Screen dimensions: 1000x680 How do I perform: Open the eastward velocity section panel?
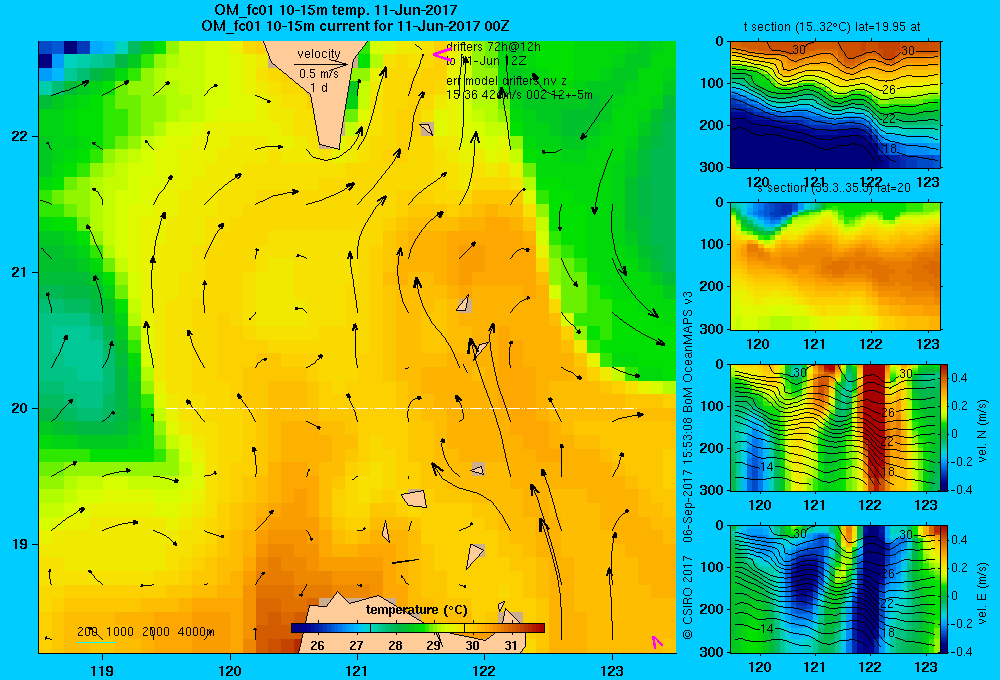coord(835,589)
